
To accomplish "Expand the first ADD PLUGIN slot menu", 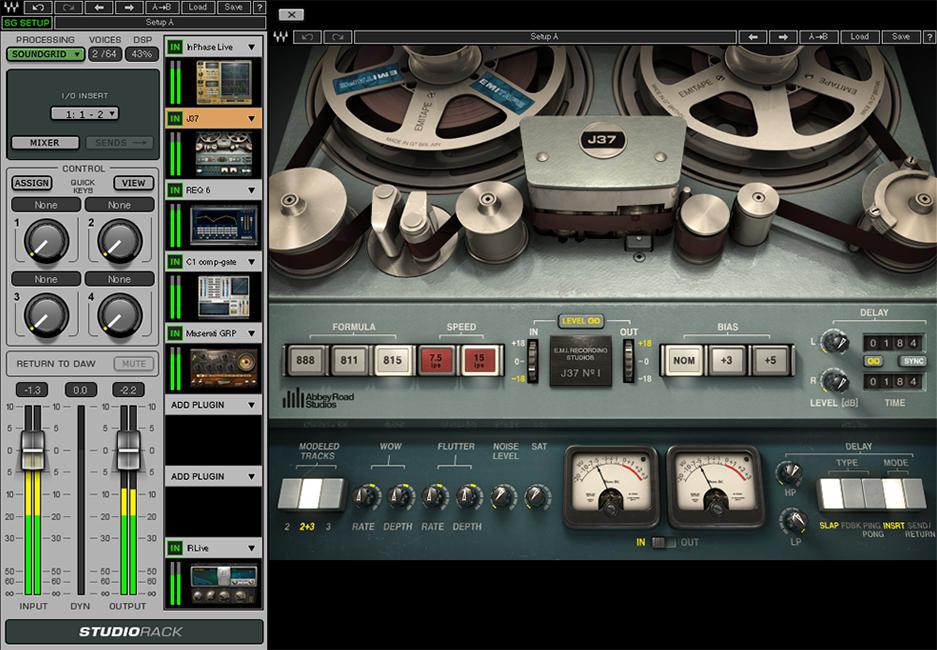I will coord(251,405).
